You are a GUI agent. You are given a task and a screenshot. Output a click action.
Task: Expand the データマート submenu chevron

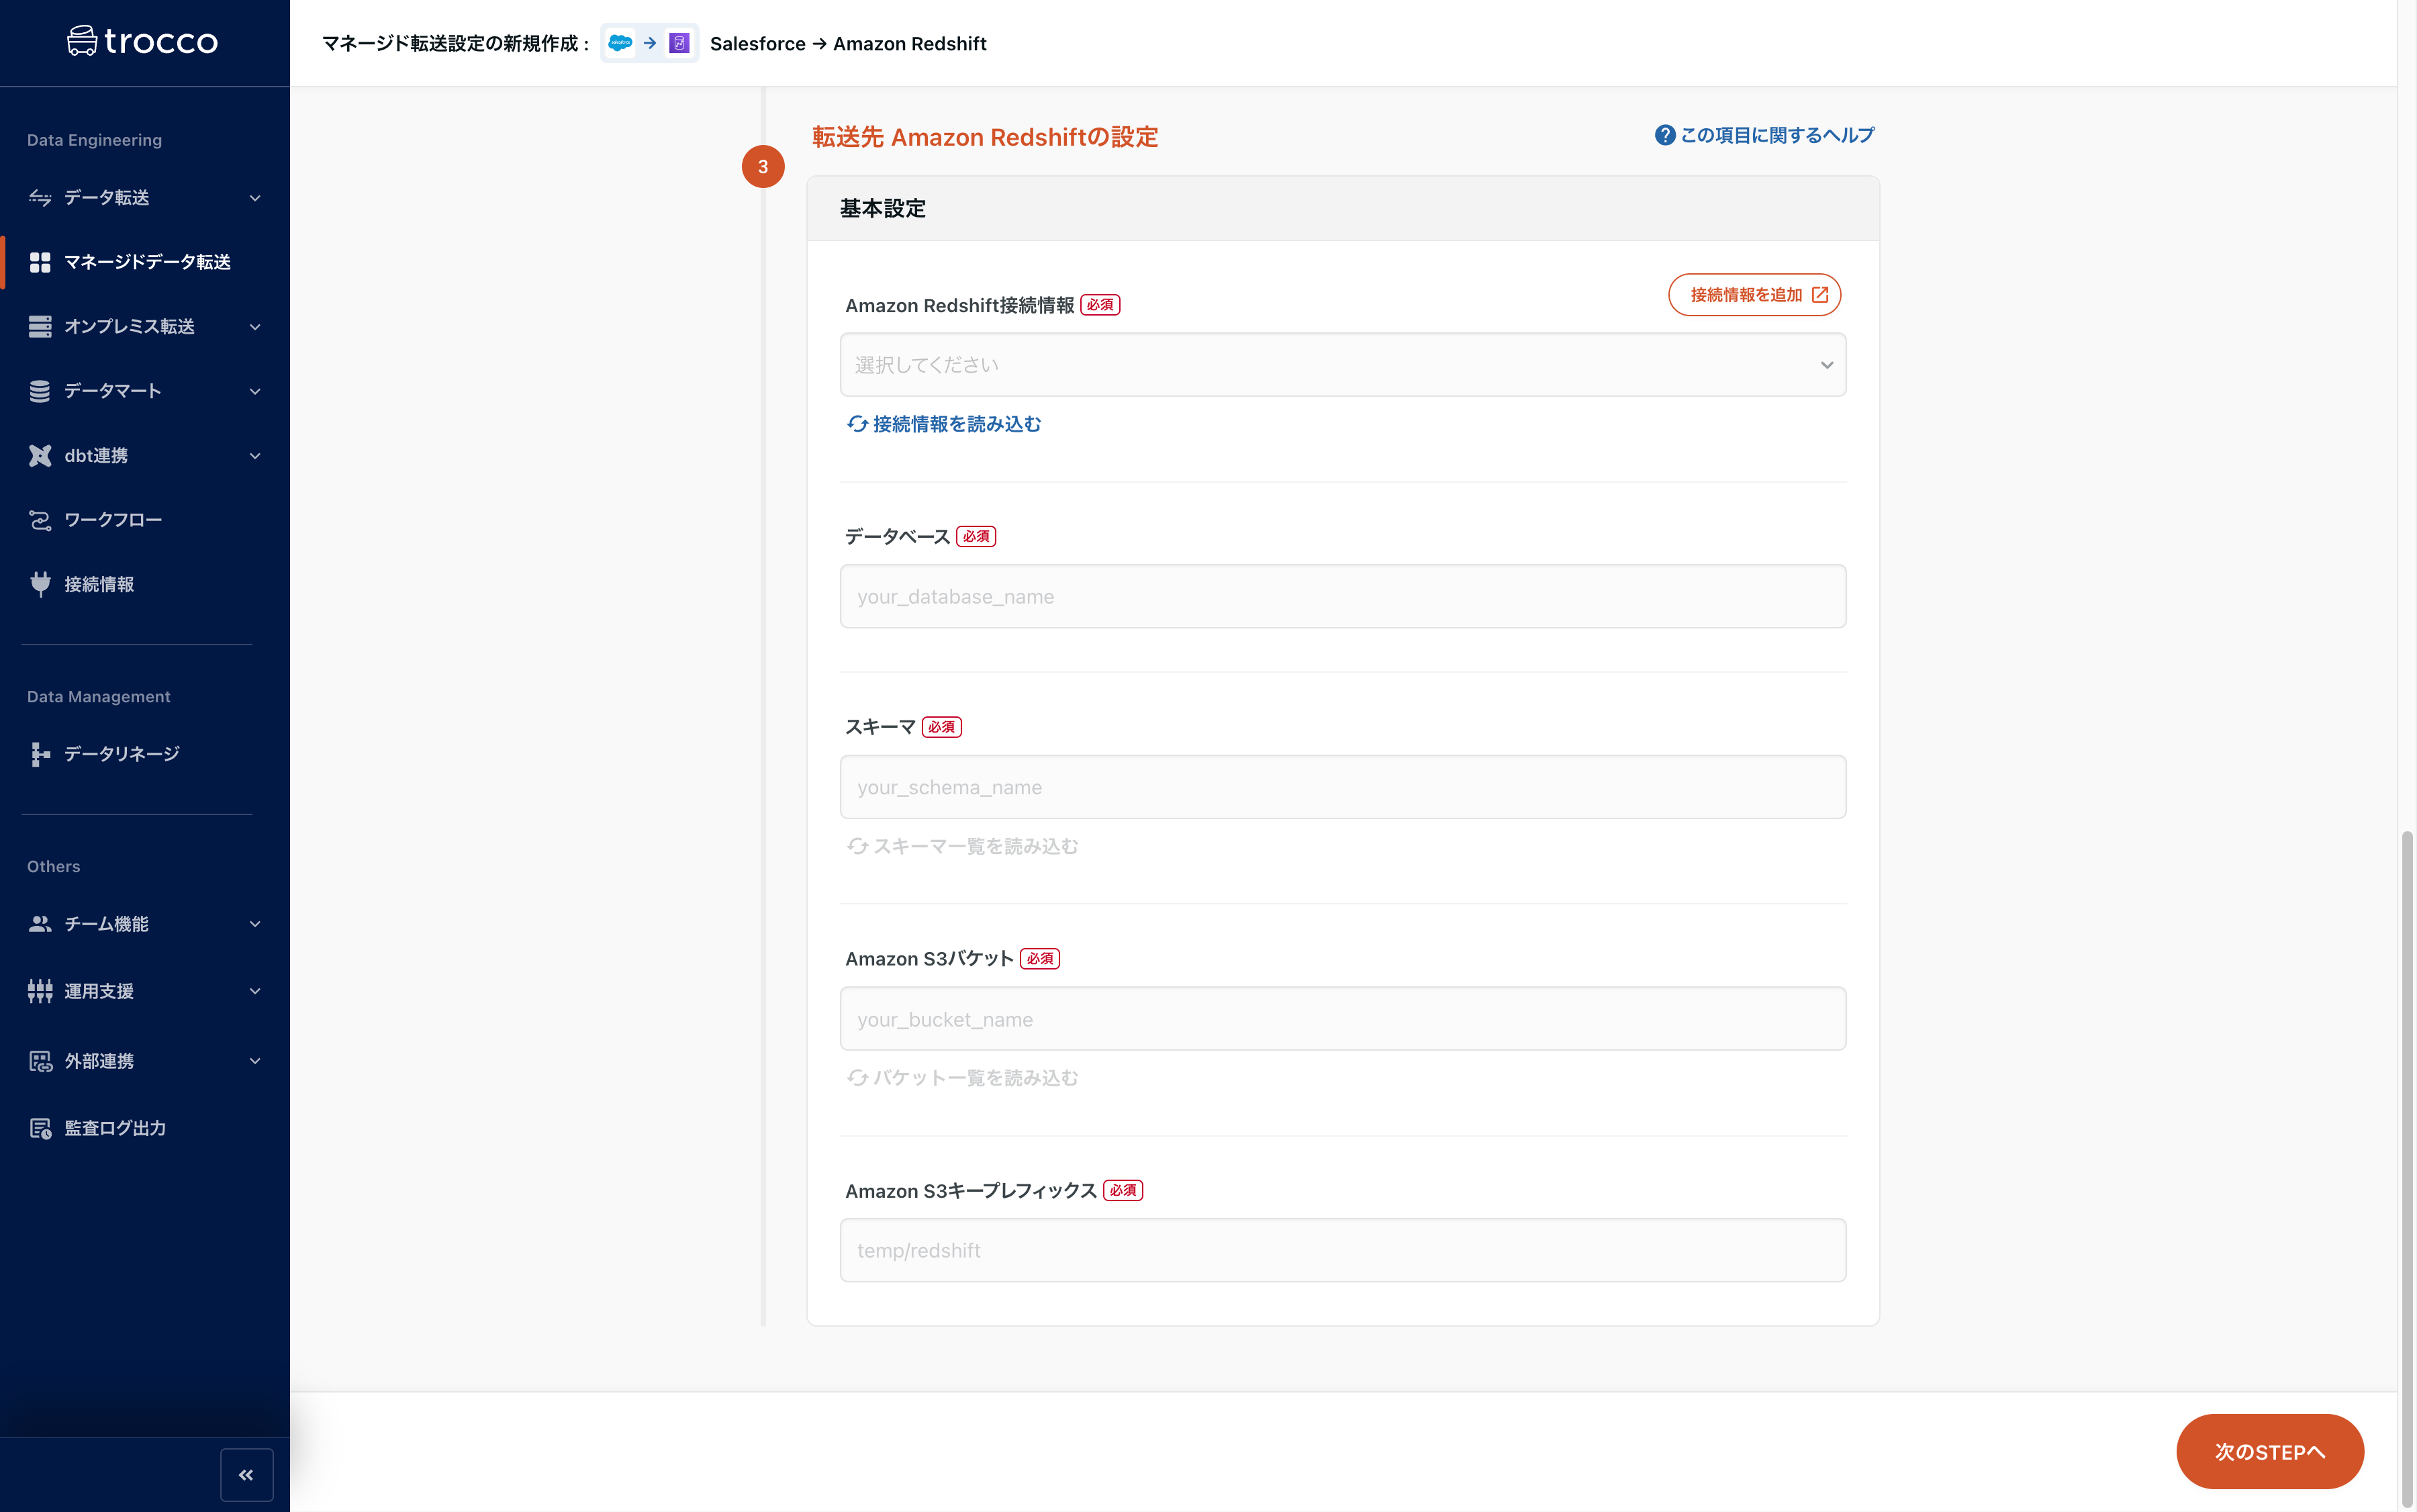click(x=255, y=391)
